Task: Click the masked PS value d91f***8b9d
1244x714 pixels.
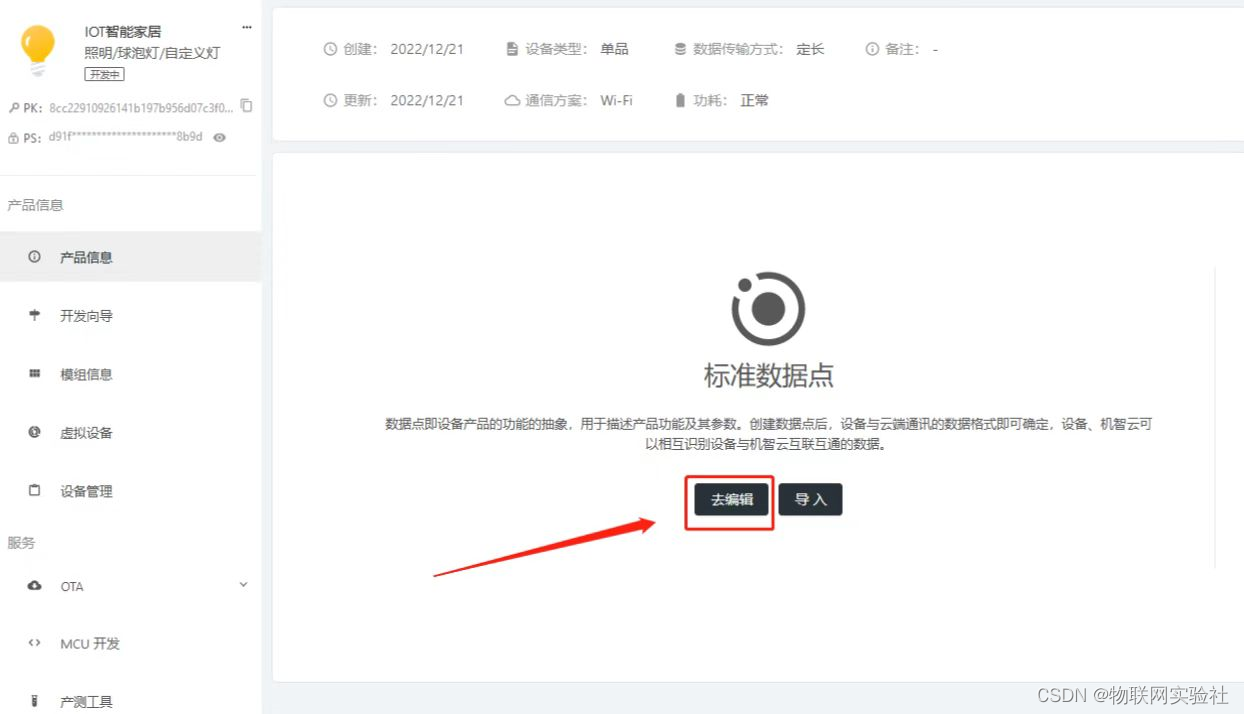Action: pyautogui.click(x=125, y=137)
